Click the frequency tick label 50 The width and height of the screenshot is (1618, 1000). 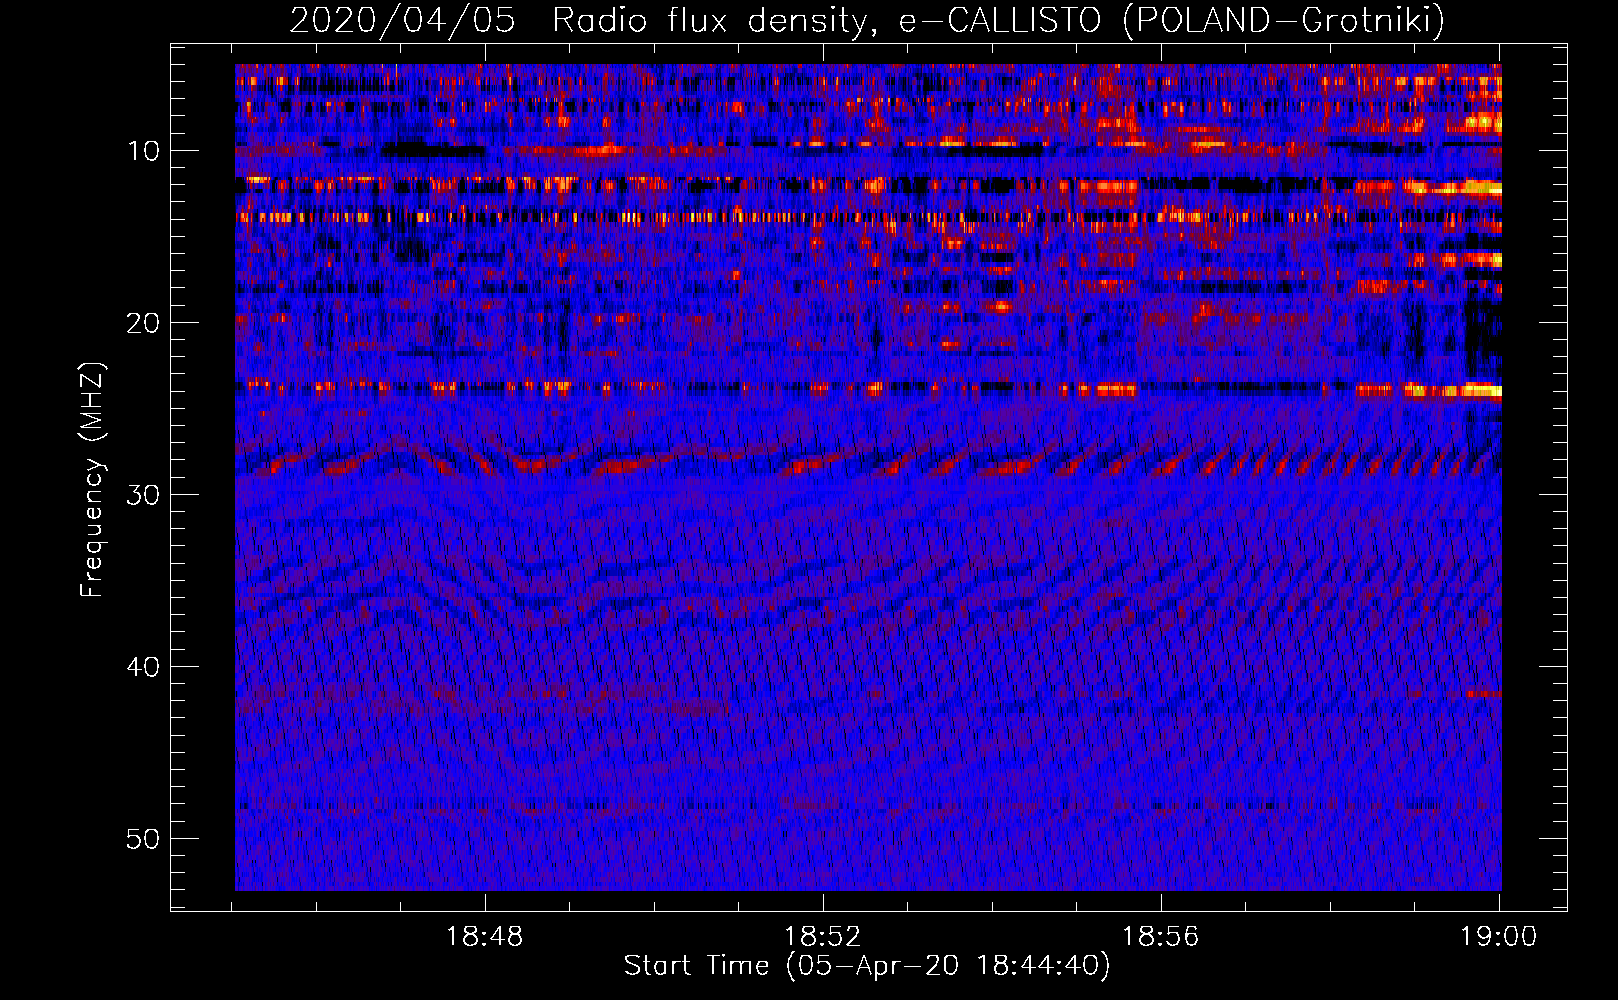coord(144,839)
